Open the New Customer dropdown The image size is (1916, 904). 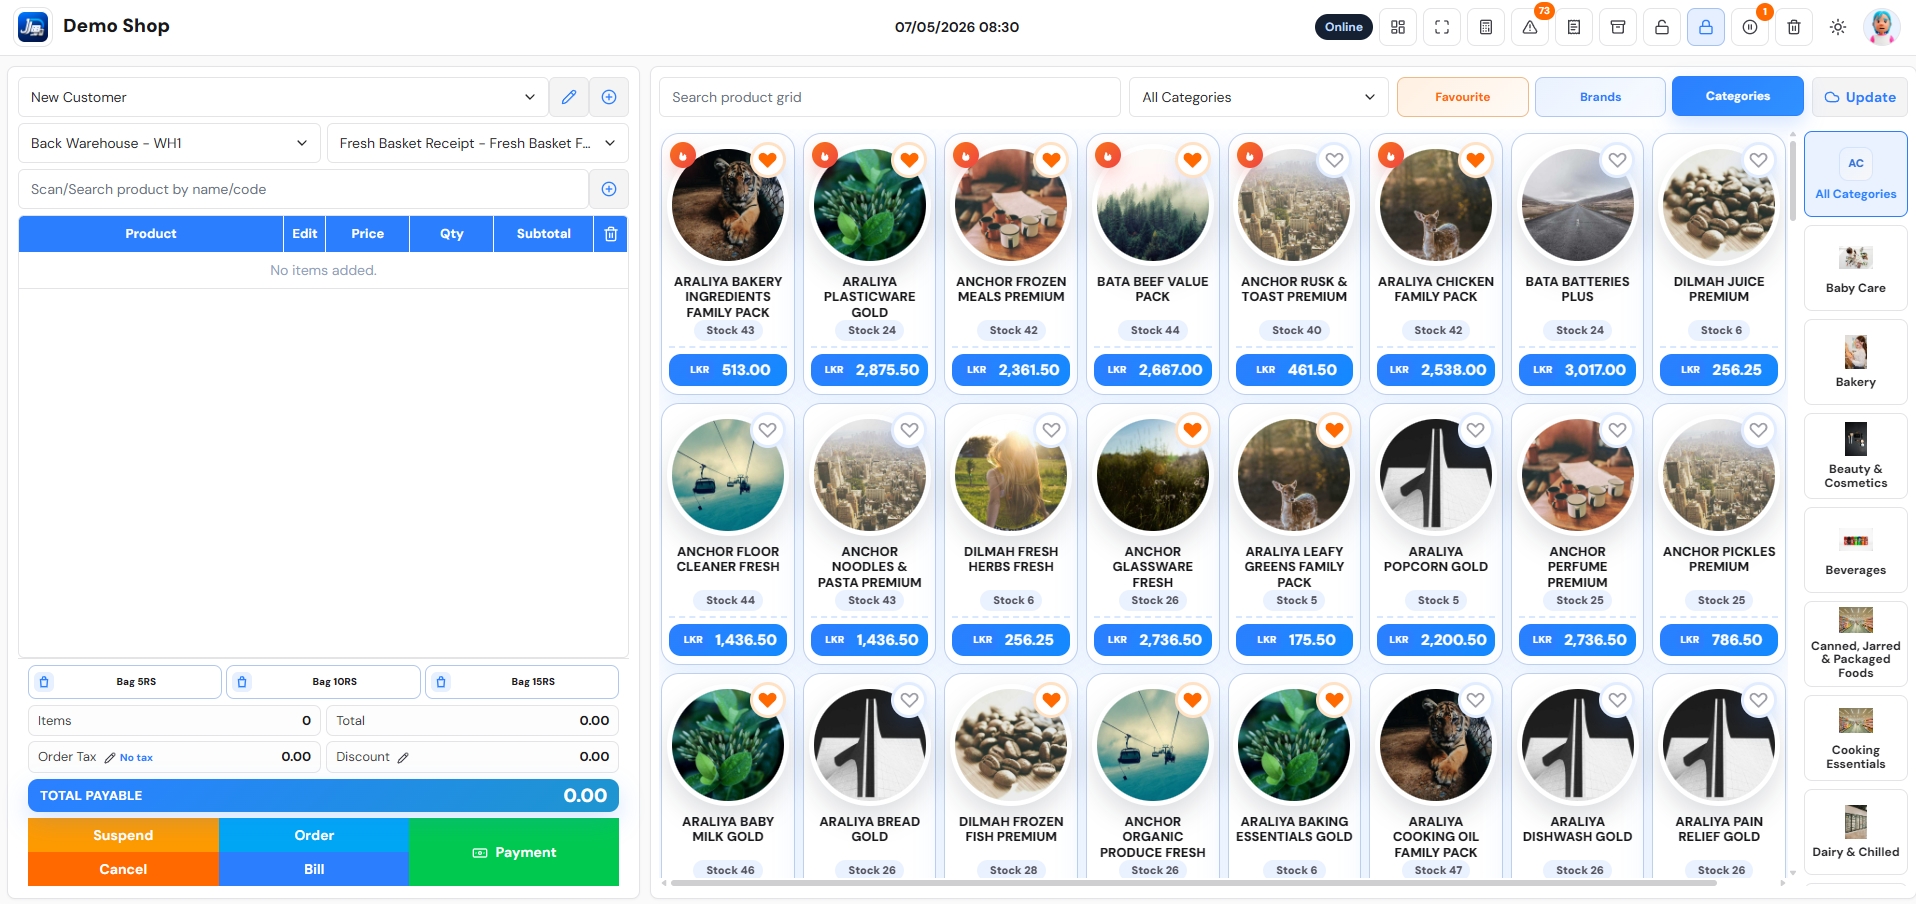click(283, 97)
